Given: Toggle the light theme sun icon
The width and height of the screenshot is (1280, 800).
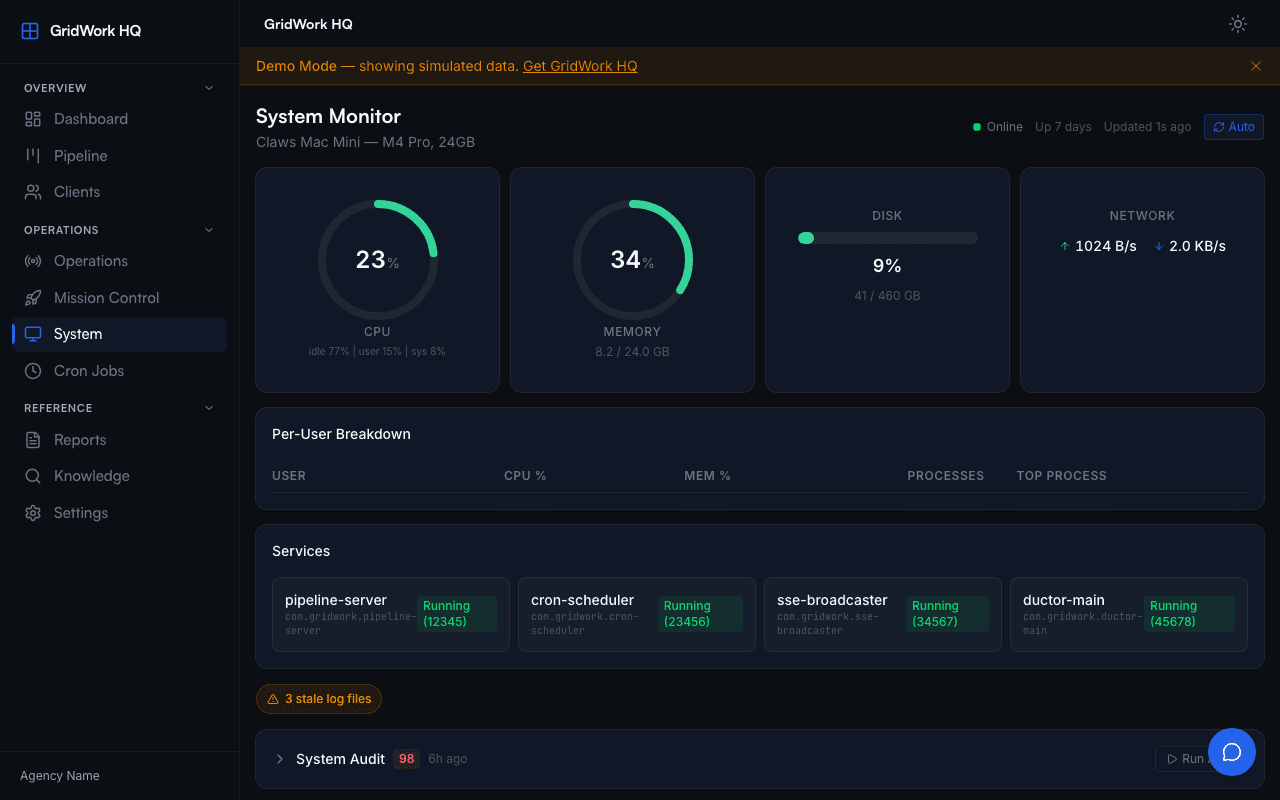Looking at the screenshot, I should [x=1237, y=23].
